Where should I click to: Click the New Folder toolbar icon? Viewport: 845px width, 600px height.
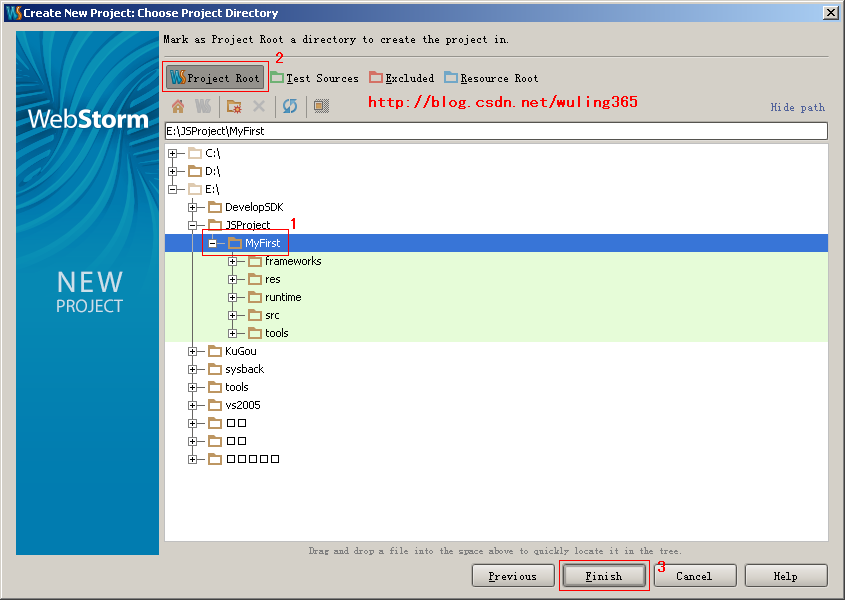point(234,106)
